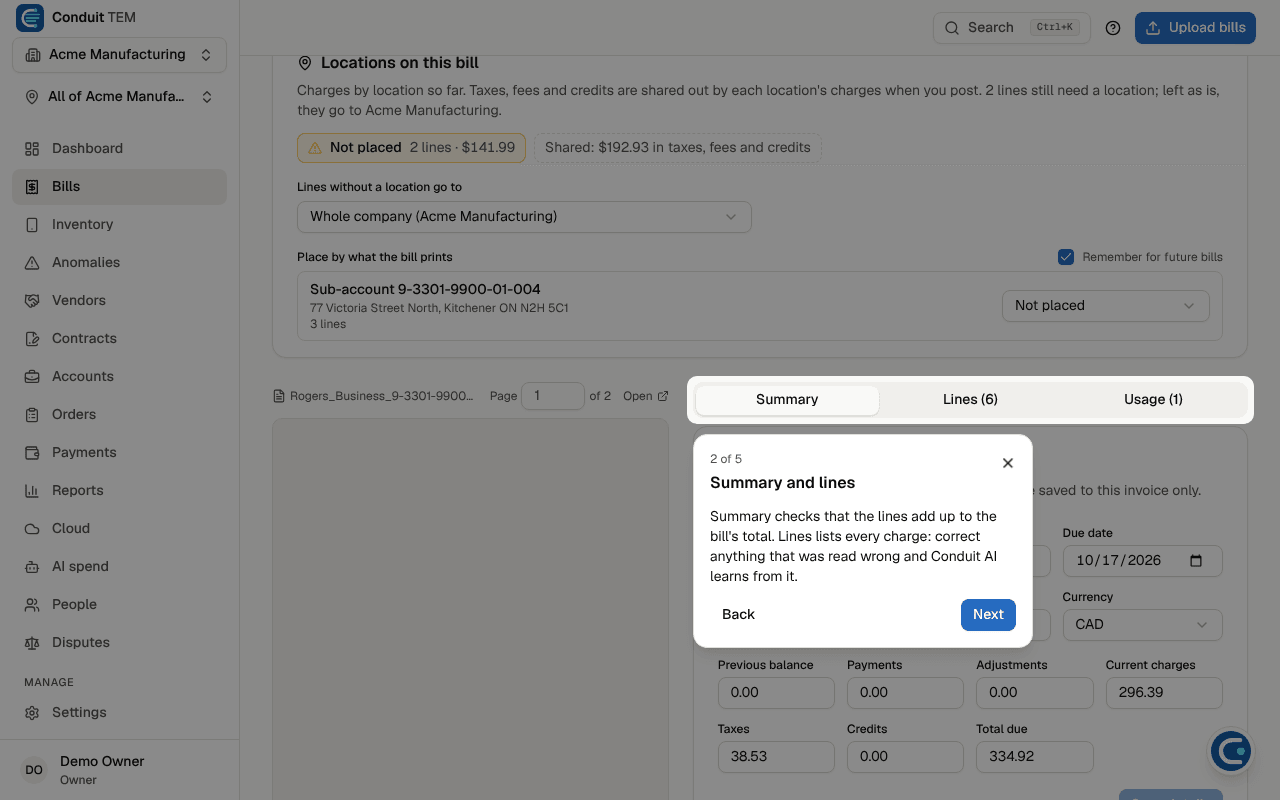Screen dimensions: 1280x800
Task: Click the Taxes amount field
Action: tap(776, 757)
